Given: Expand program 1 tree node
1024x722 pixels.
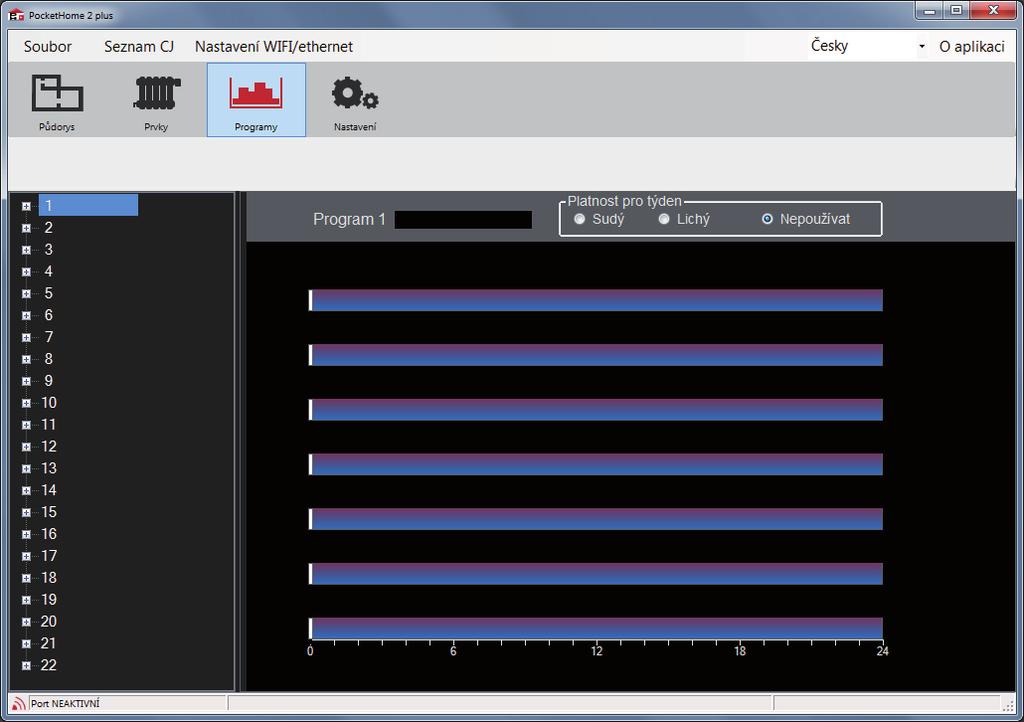Looking at the screenshot, I should 26,206.
